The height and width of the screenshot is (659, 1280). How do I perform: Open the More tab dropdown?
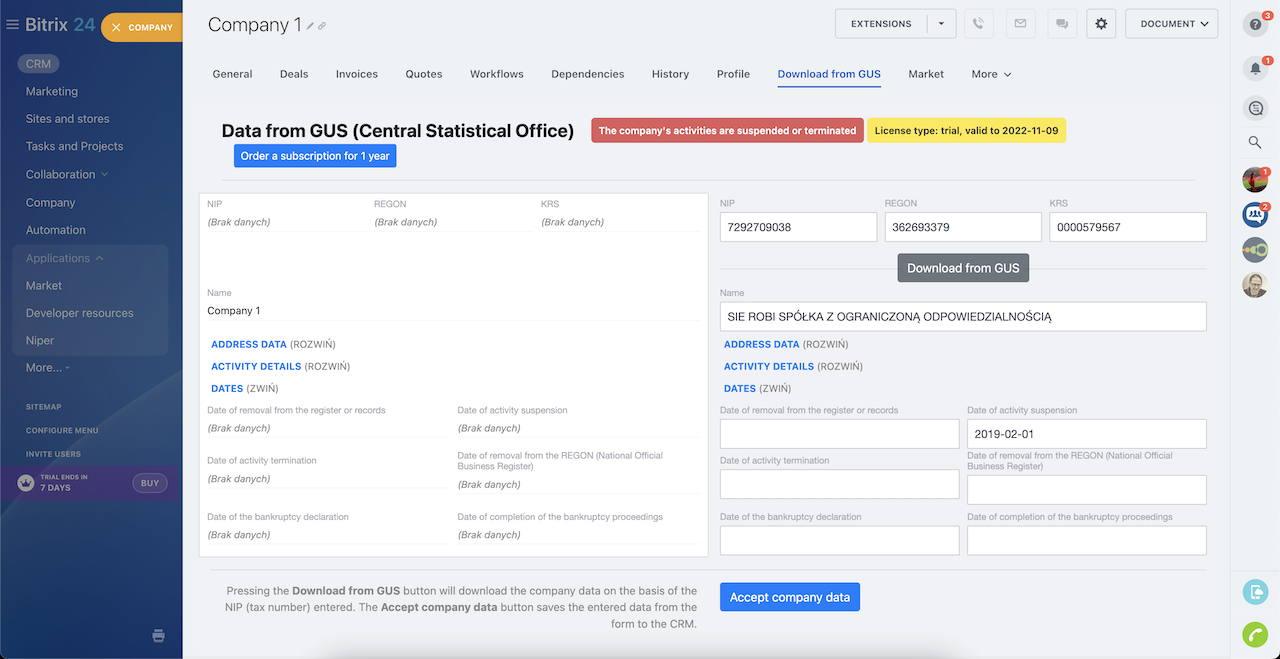point(991,74)
